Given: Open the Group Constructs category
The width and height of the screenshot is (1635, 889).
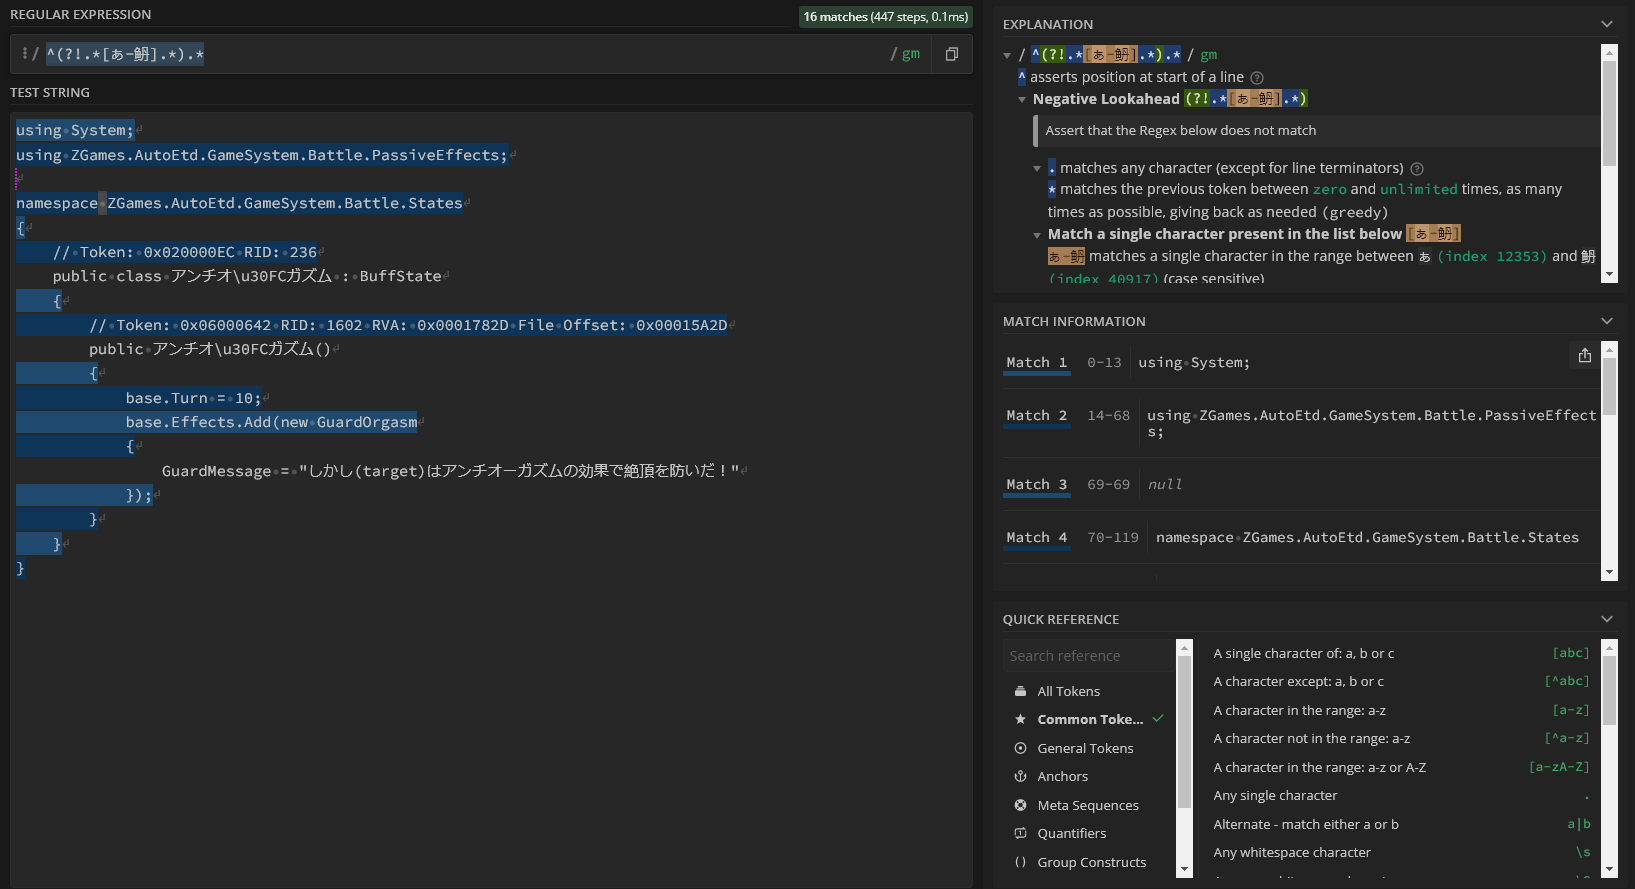Looking at the screenshot, I should (1091, 863).
